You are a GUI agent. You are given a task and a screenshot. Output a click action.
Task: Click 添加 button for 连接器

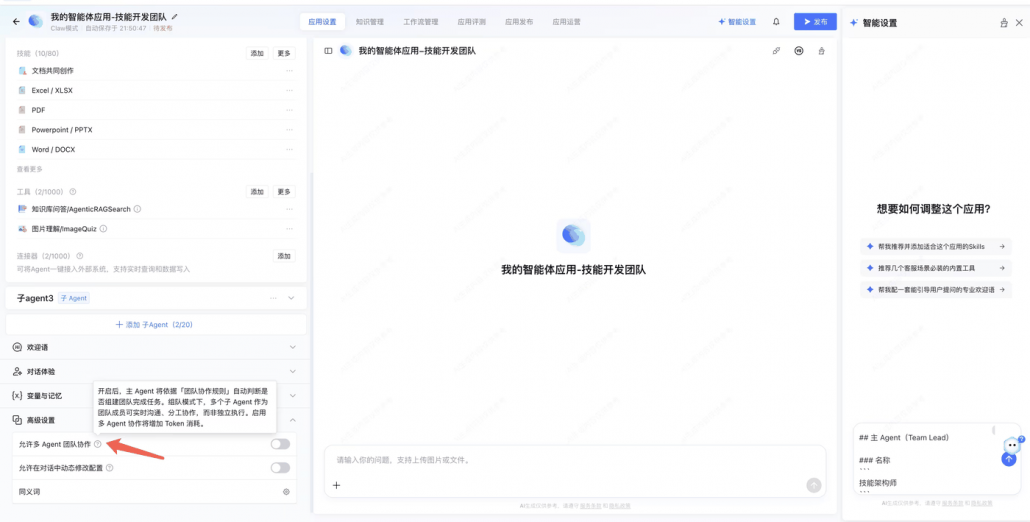[284, 256]
